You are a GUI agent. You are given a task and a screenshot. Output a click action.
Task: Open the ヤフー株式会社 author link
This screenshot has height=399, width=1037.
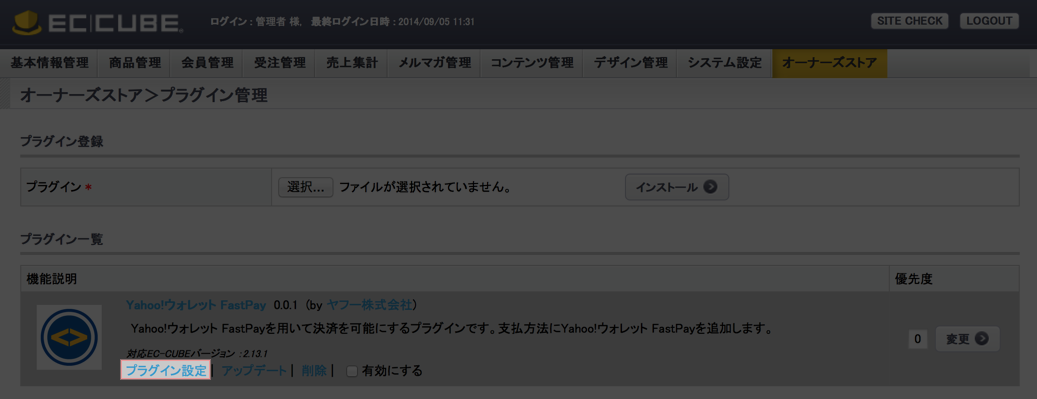tap(370, 305)
